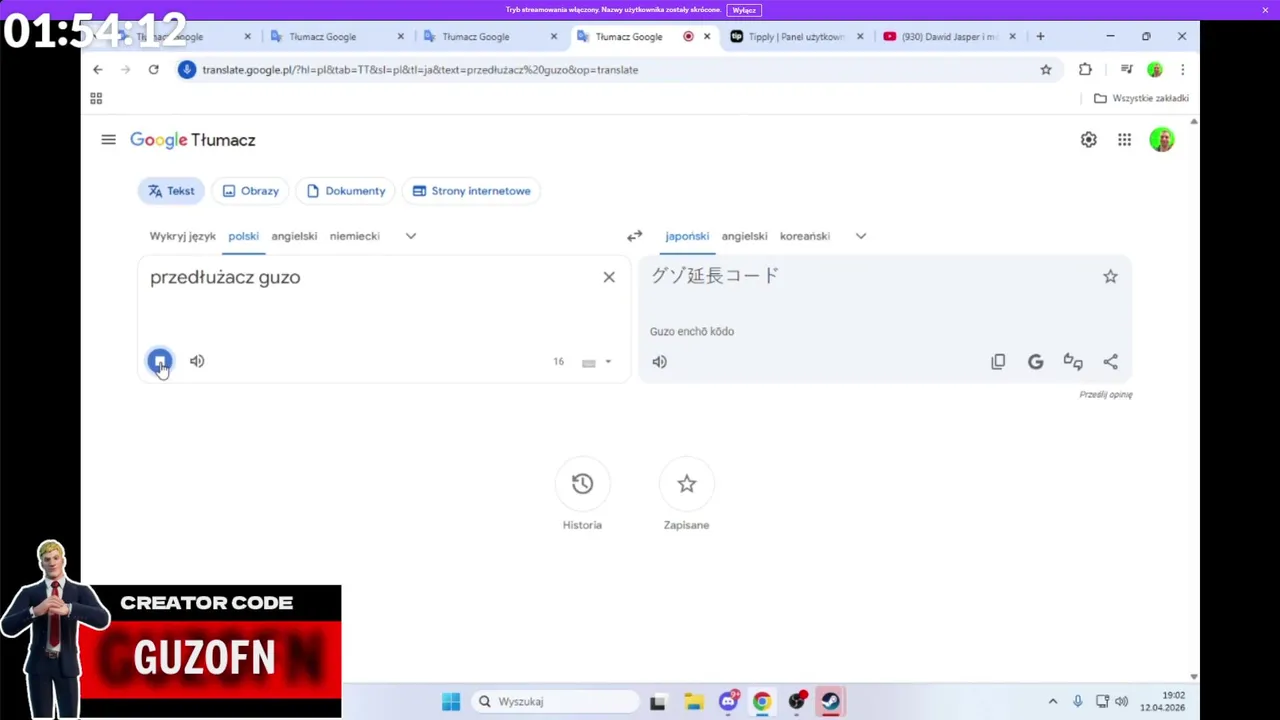
Task: Open Google account avatar menu
Action: tap(1161, 140)
